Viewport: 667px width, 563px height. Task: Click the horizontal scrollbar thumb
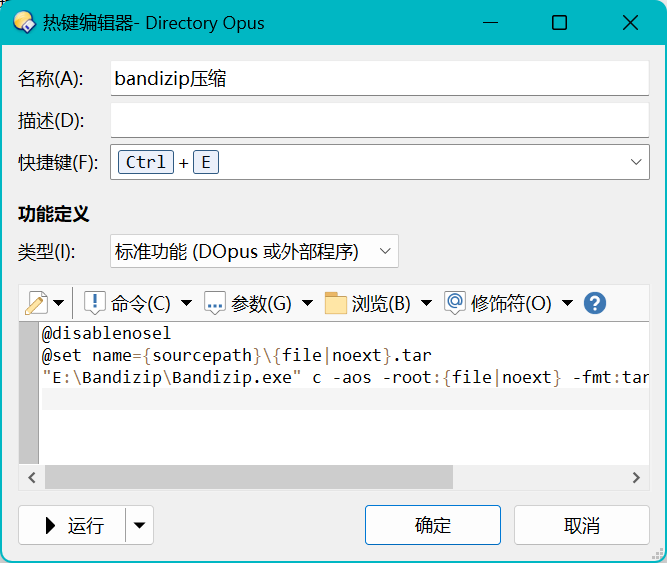[x=249, y=477]
